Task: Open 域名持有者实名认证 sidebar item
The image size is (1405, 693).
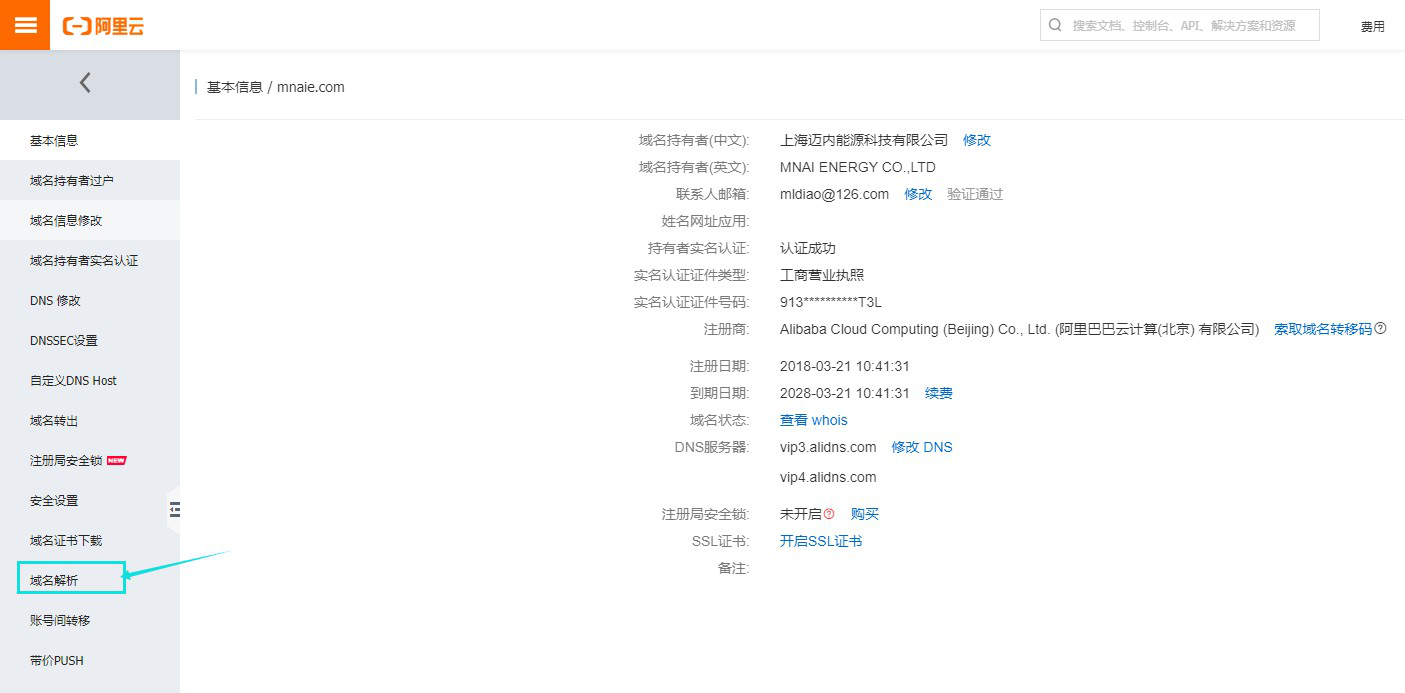Action: point(90,260)
